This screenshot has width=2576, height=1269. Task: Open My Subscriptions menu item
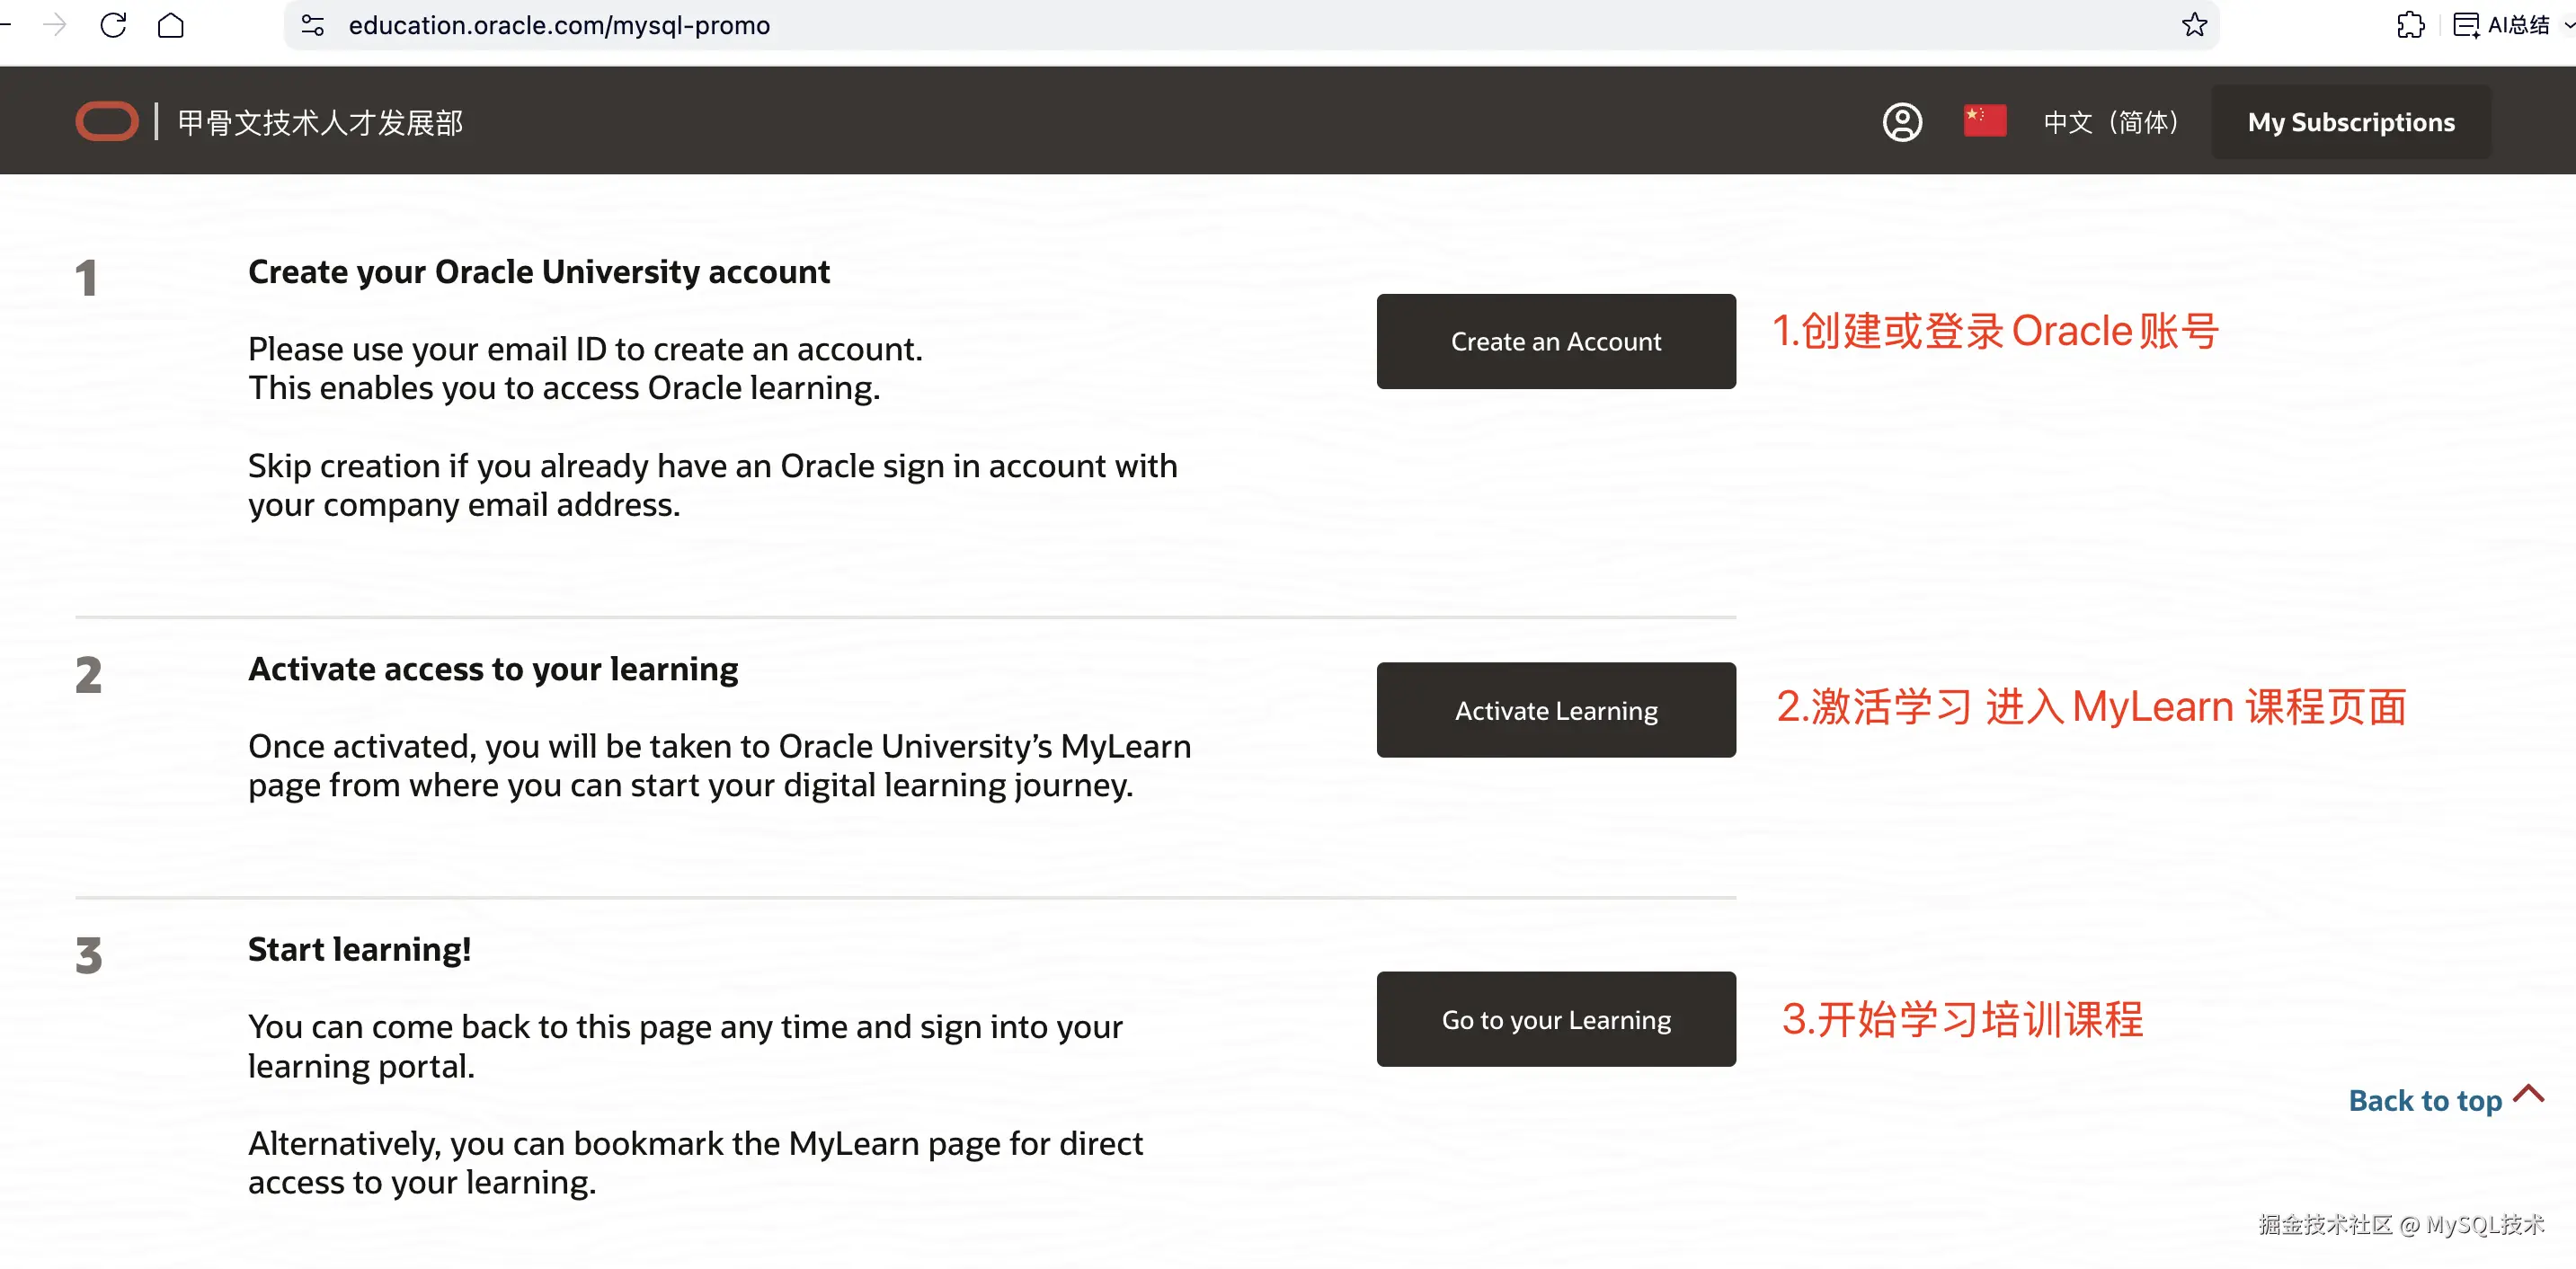pos(2350,122)
